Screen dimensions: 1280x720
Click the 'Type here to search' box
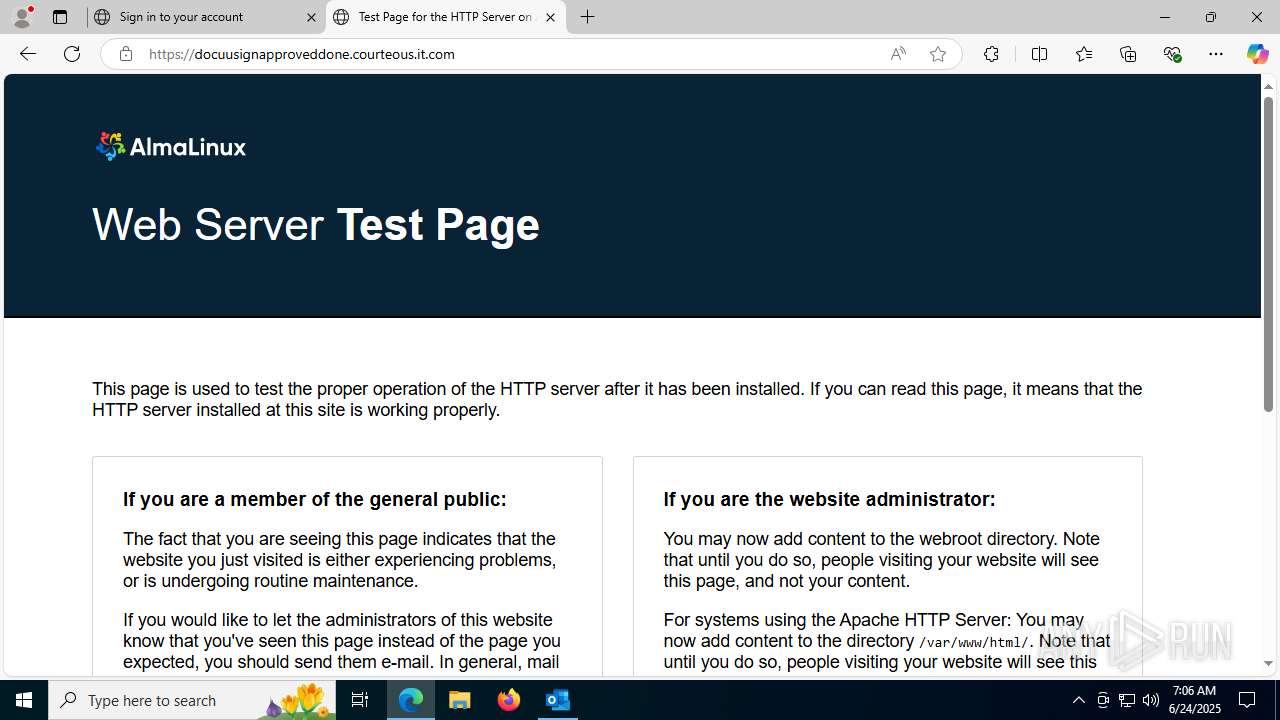coord(192,700)
